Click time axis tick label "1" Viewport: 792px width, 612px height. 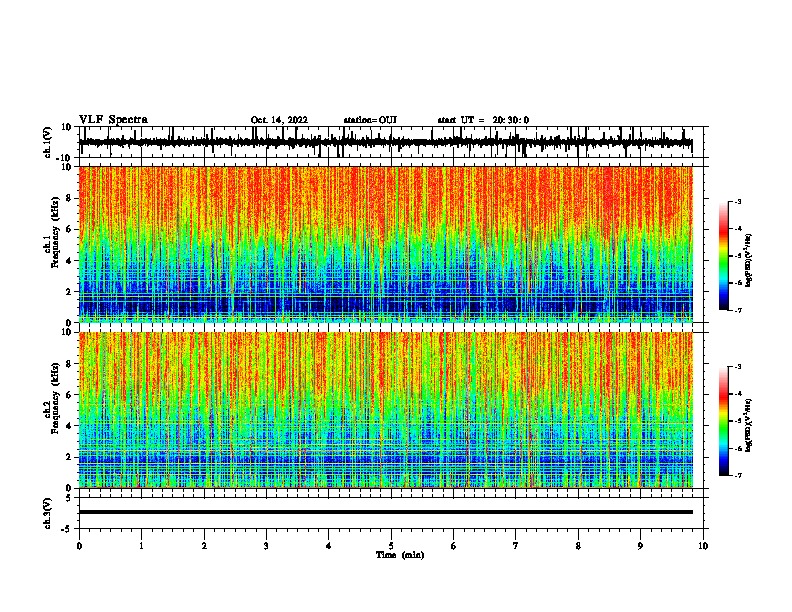coord(141,546)
